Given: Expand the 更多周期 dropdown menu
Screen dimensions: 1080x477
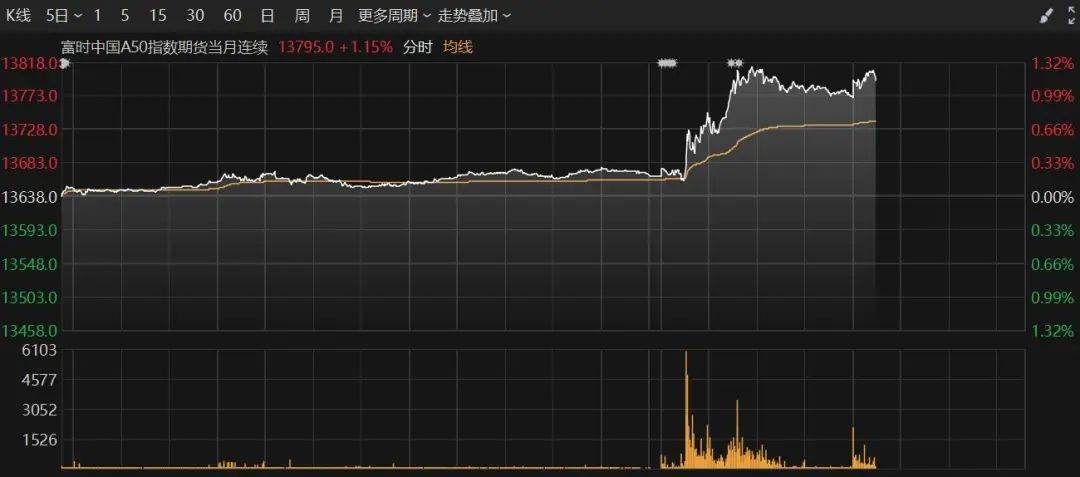Looking at the screenshot, I should point(394,16).
